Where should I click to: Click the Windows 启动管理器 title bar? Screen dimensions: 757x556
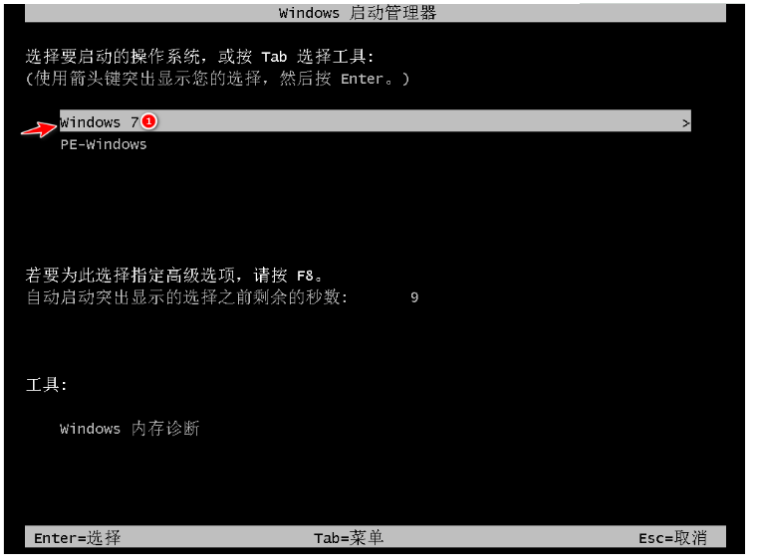tap(375, 13)
